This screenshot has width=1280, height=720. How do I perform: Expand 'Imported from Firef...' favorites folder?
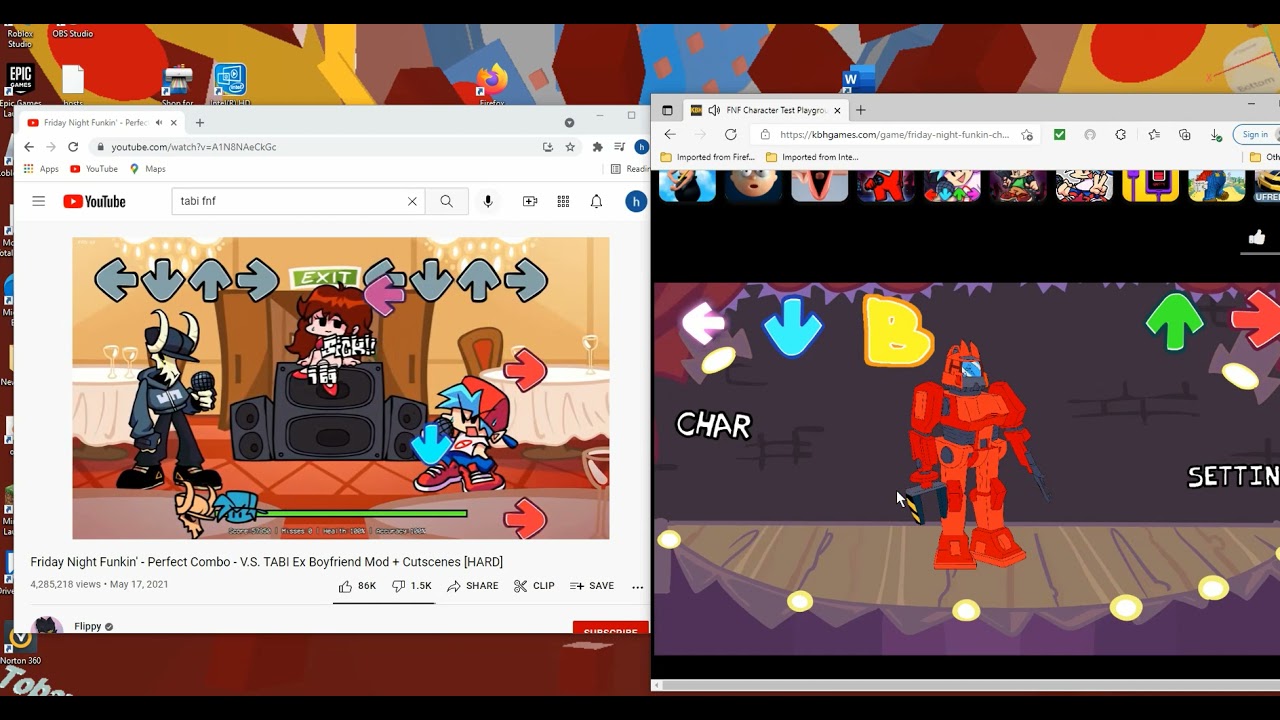click(708, 157)
